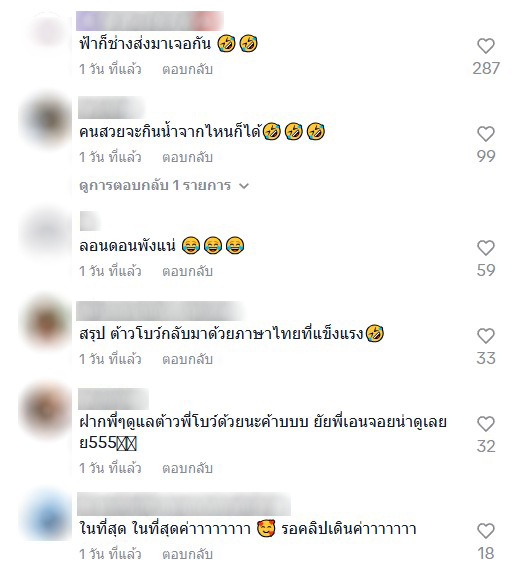Like the last comment with 18 likes

(x=486, y=531)
